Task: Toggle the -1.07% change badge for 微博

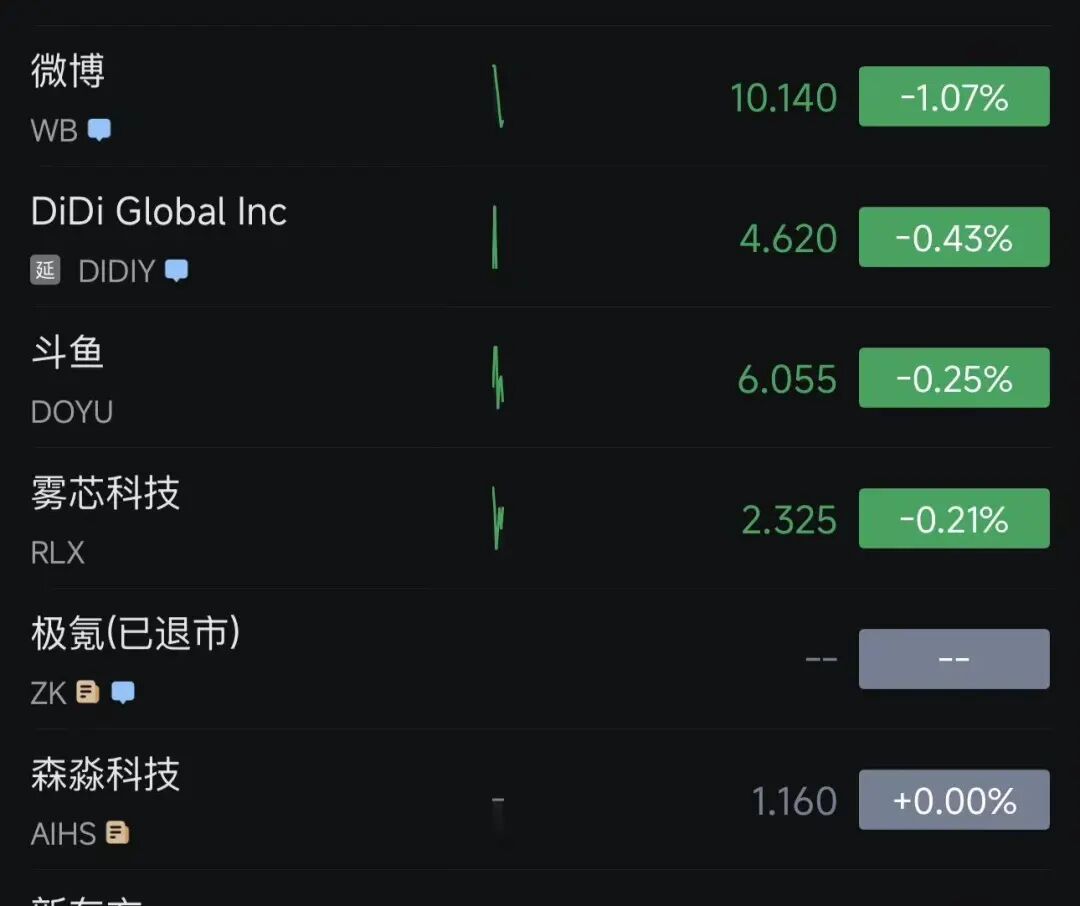Action: point(953,97)
